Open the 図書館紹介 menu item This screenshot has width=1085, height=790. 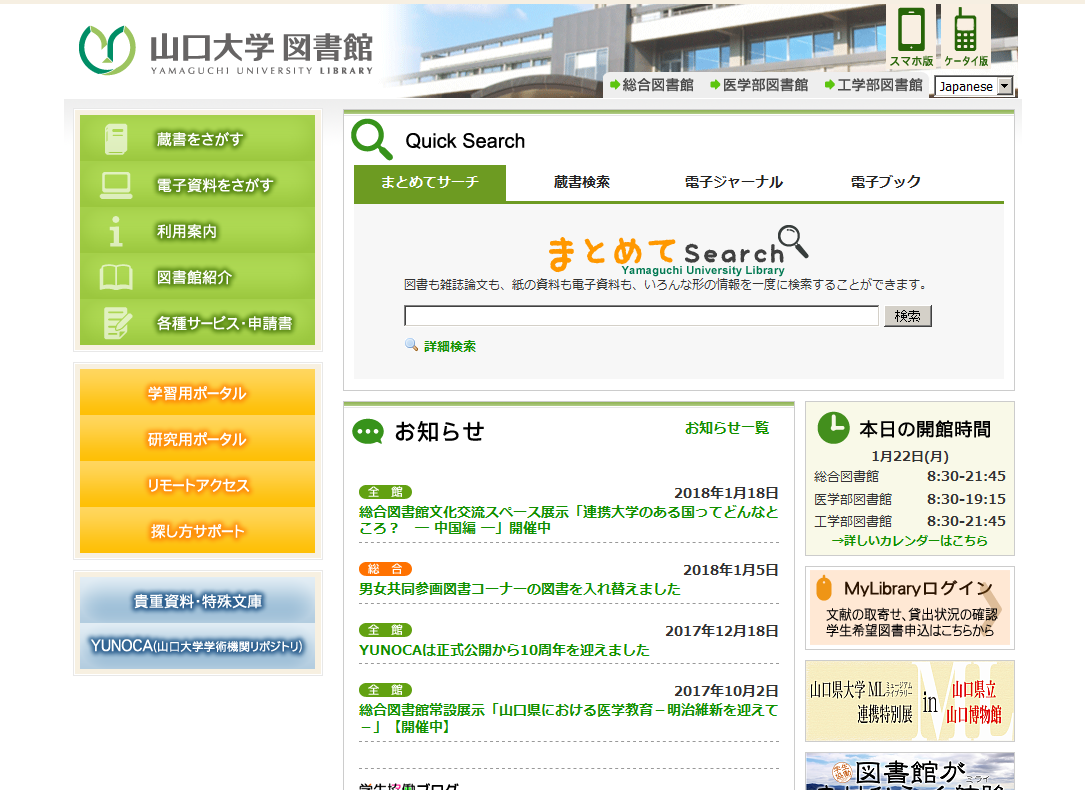pyautogui.click(x=197, y=277)
